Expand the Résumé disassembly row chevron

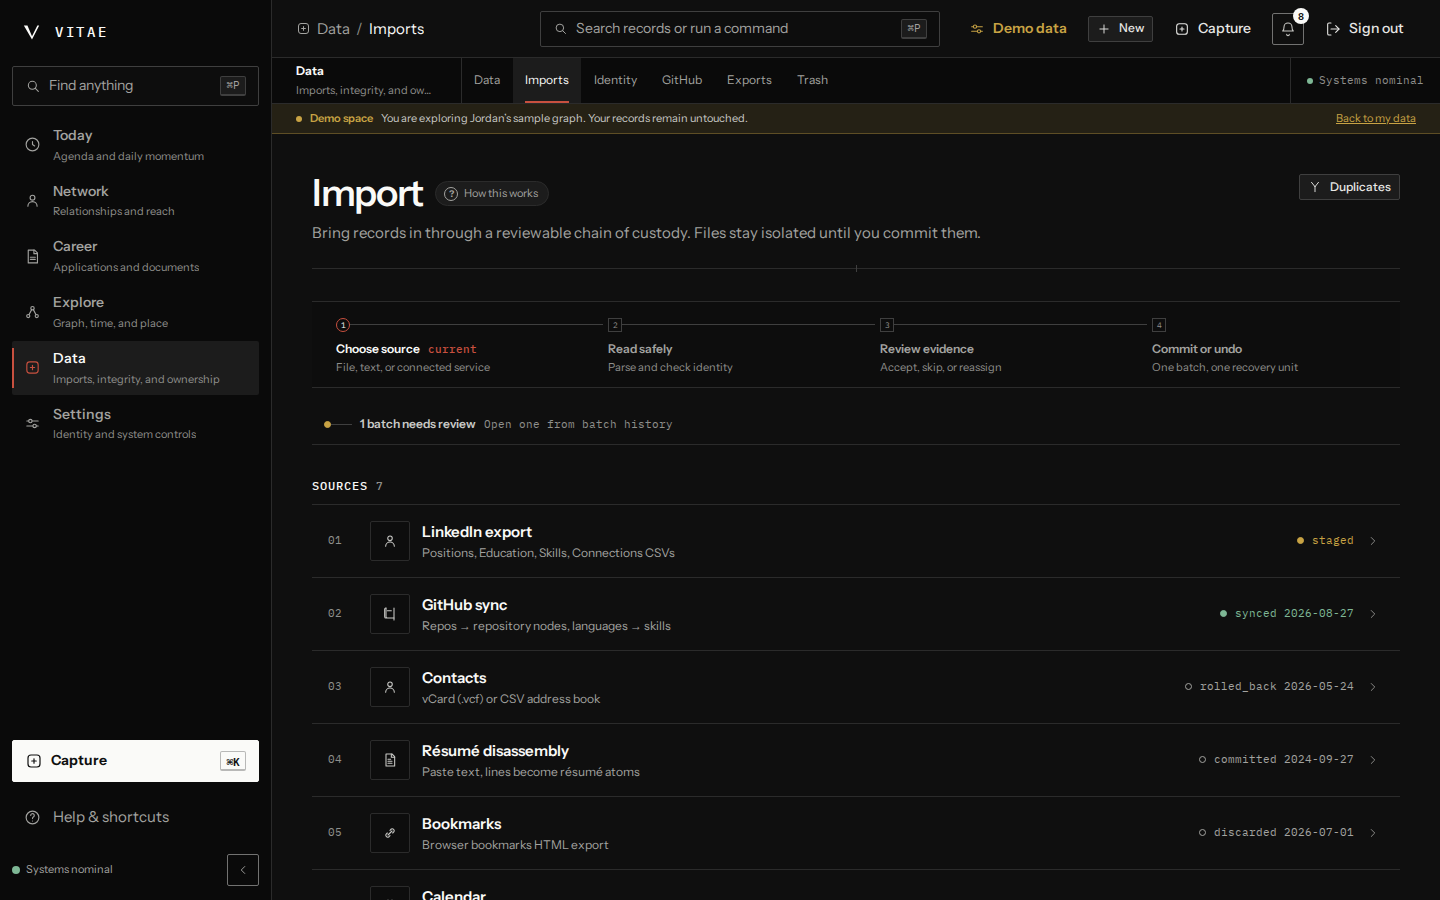[x=1373, y=760]
